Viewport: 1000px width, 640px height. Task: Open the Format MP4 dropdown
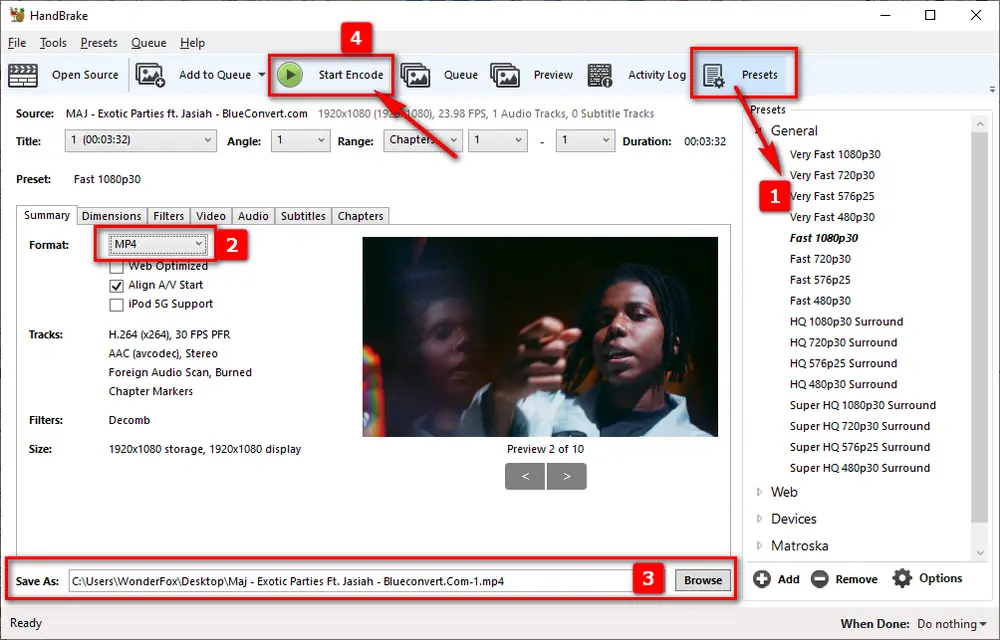click(158, 244)
